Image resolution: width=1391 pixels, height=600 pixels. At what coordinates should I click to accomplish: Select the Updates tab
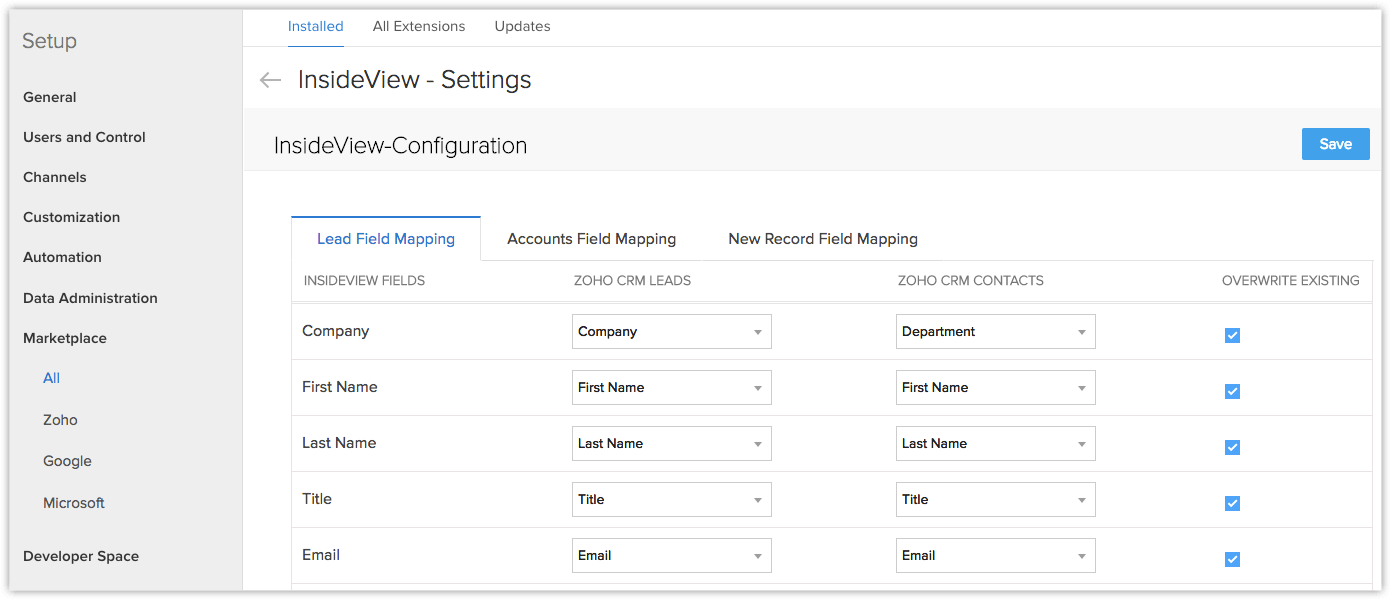tap(522, 26)
